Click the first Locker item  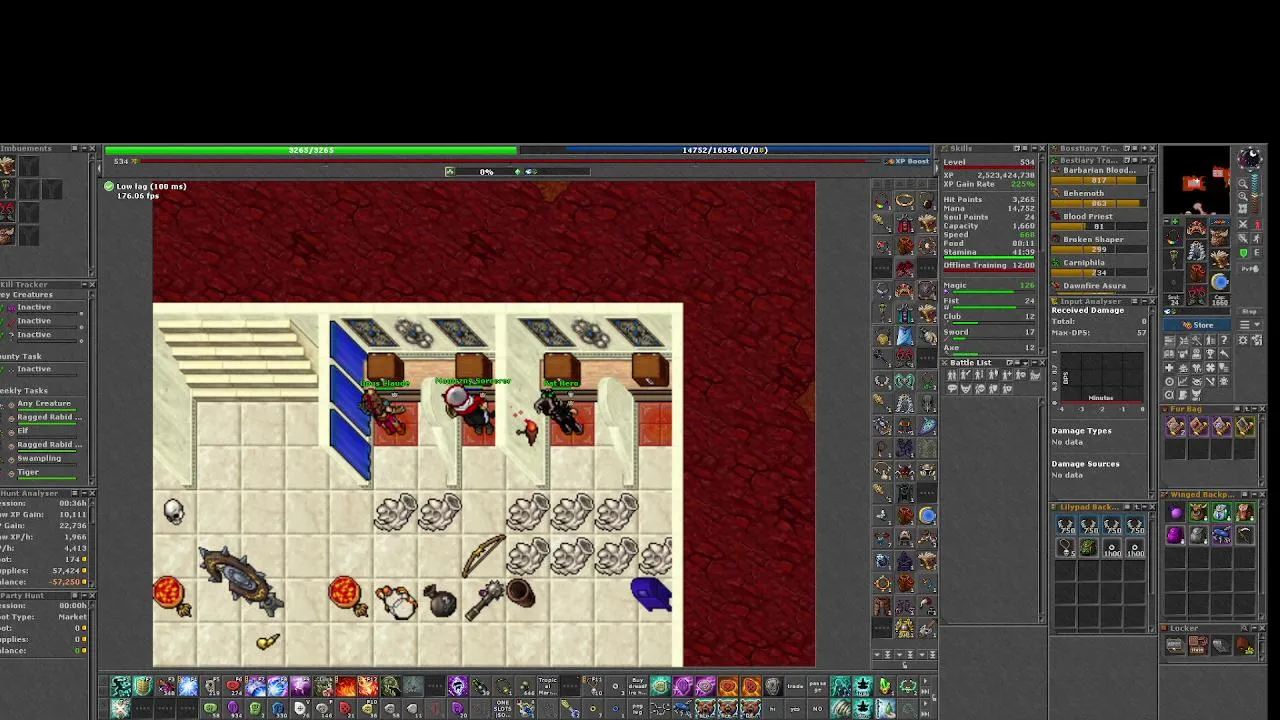[x=1175, y=646]
